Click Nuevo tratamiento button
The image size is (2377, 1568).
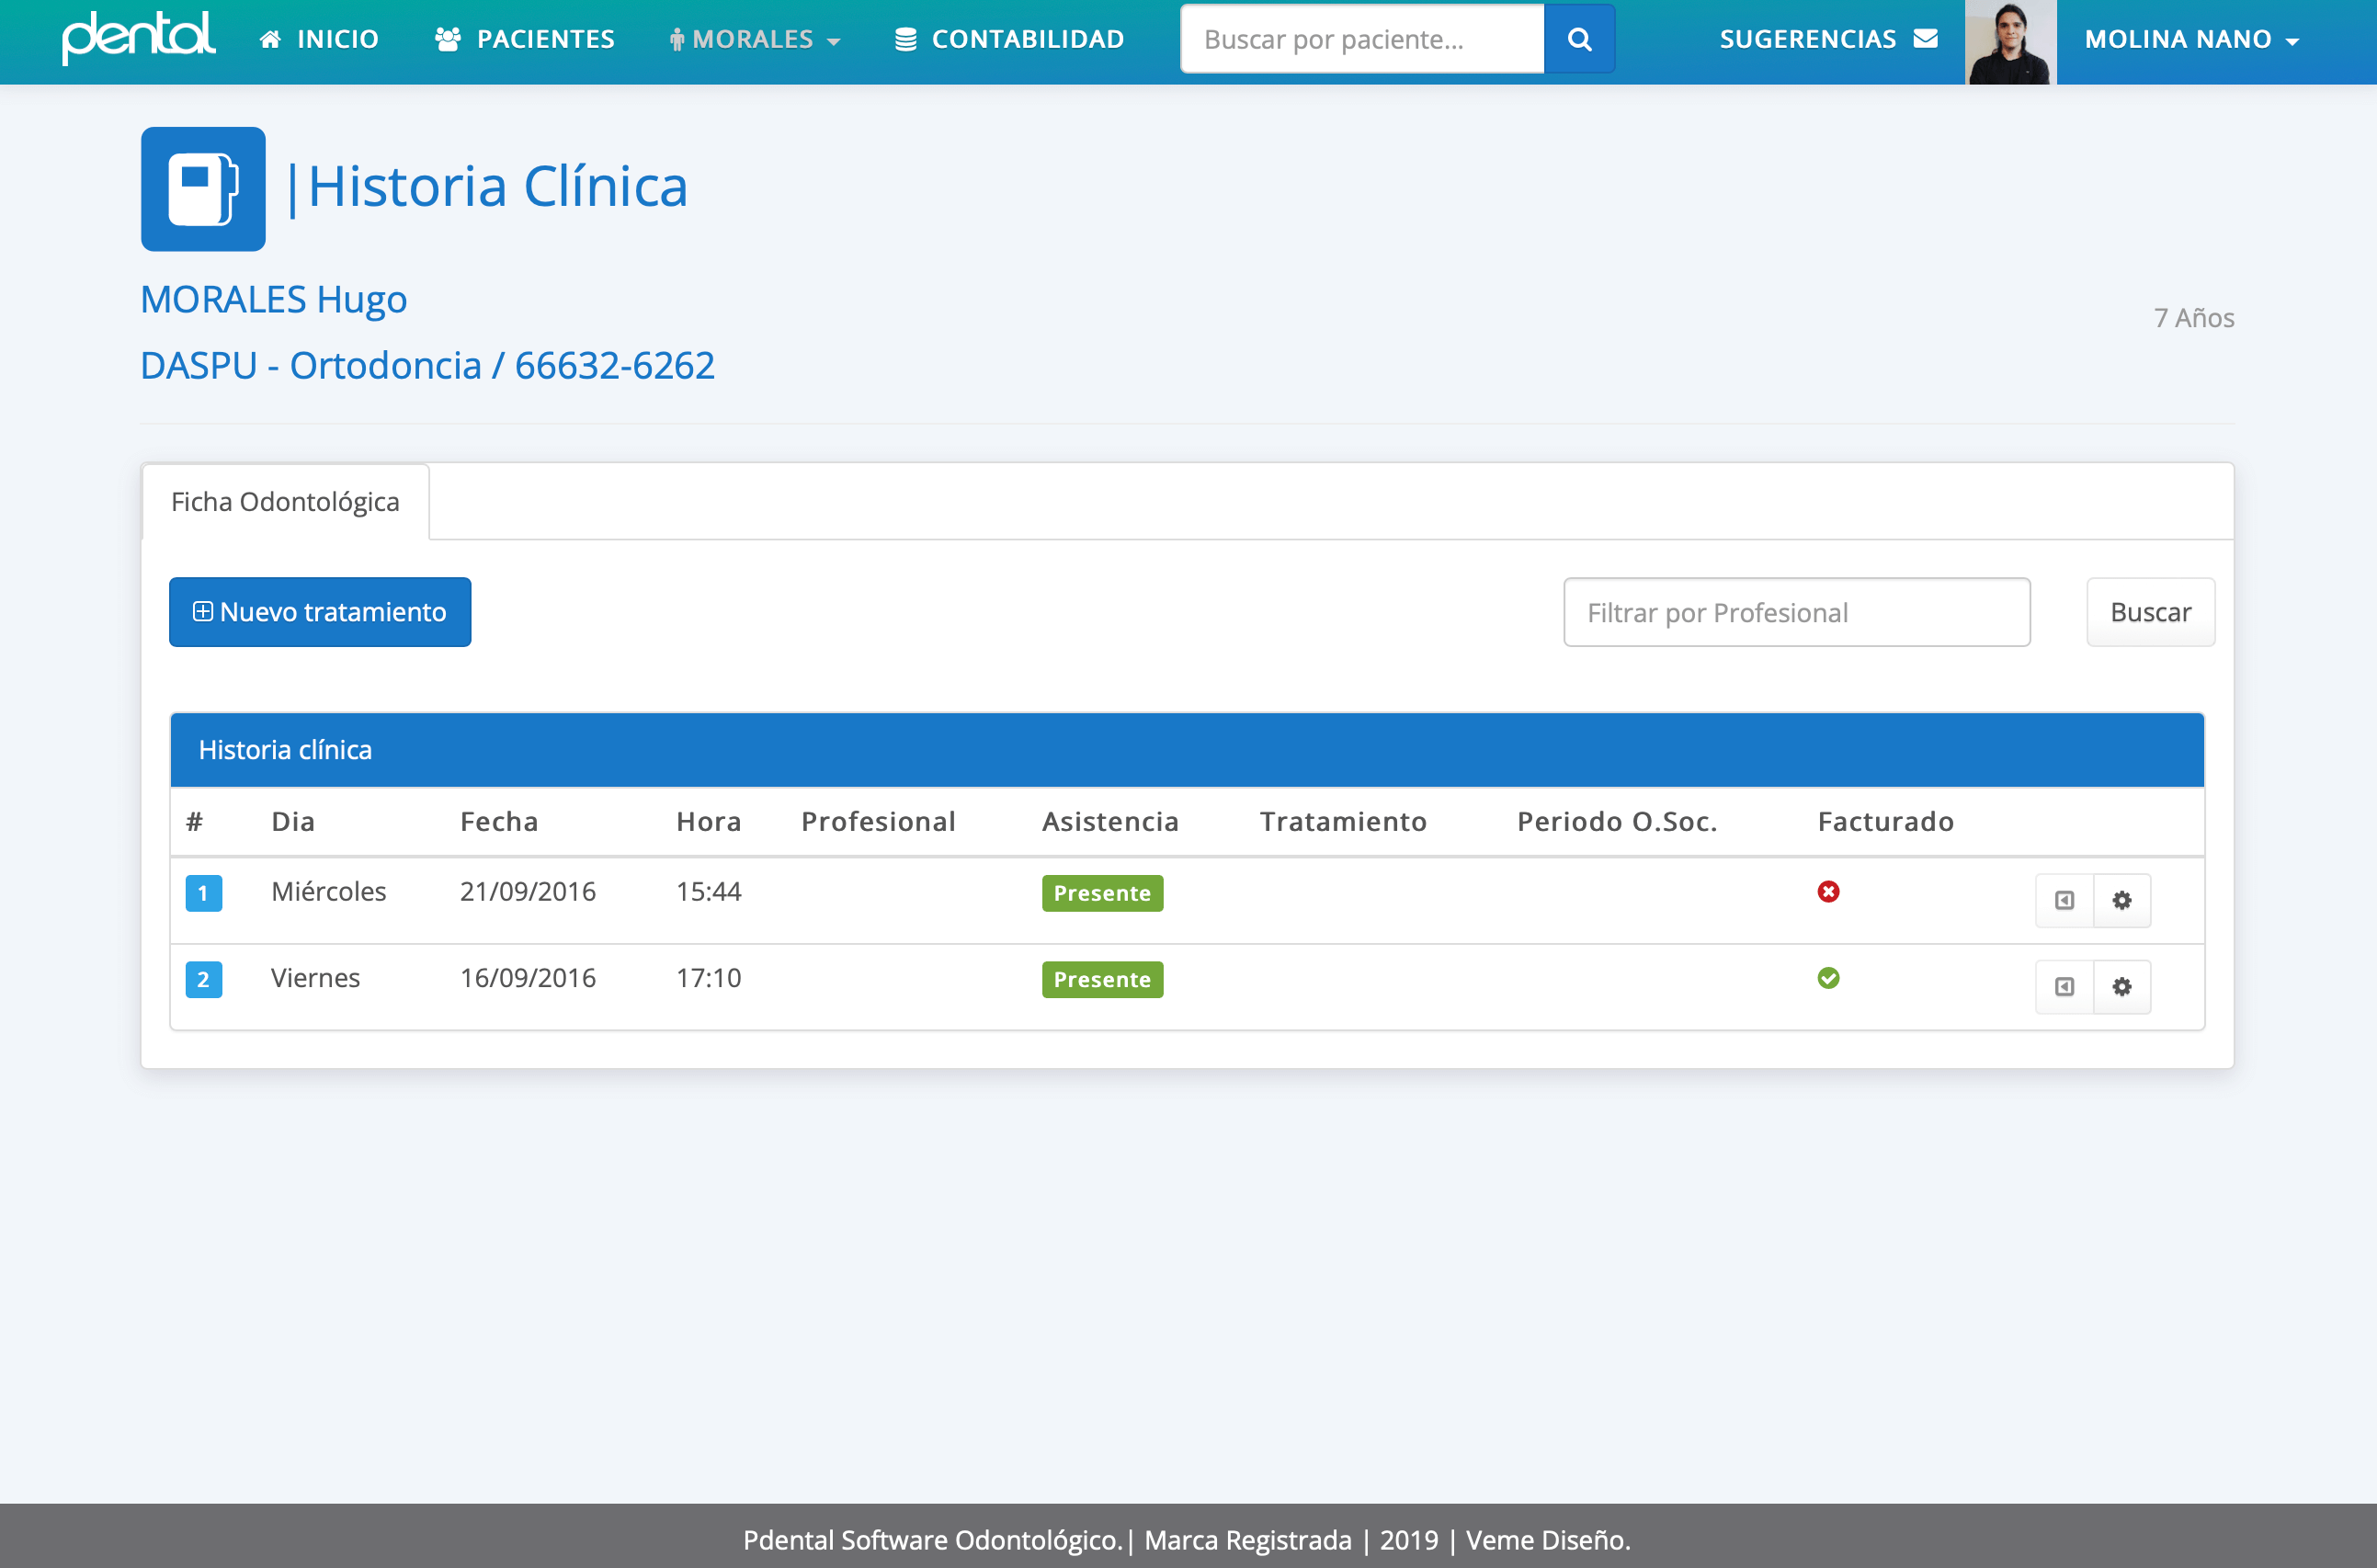coord(320,612)
